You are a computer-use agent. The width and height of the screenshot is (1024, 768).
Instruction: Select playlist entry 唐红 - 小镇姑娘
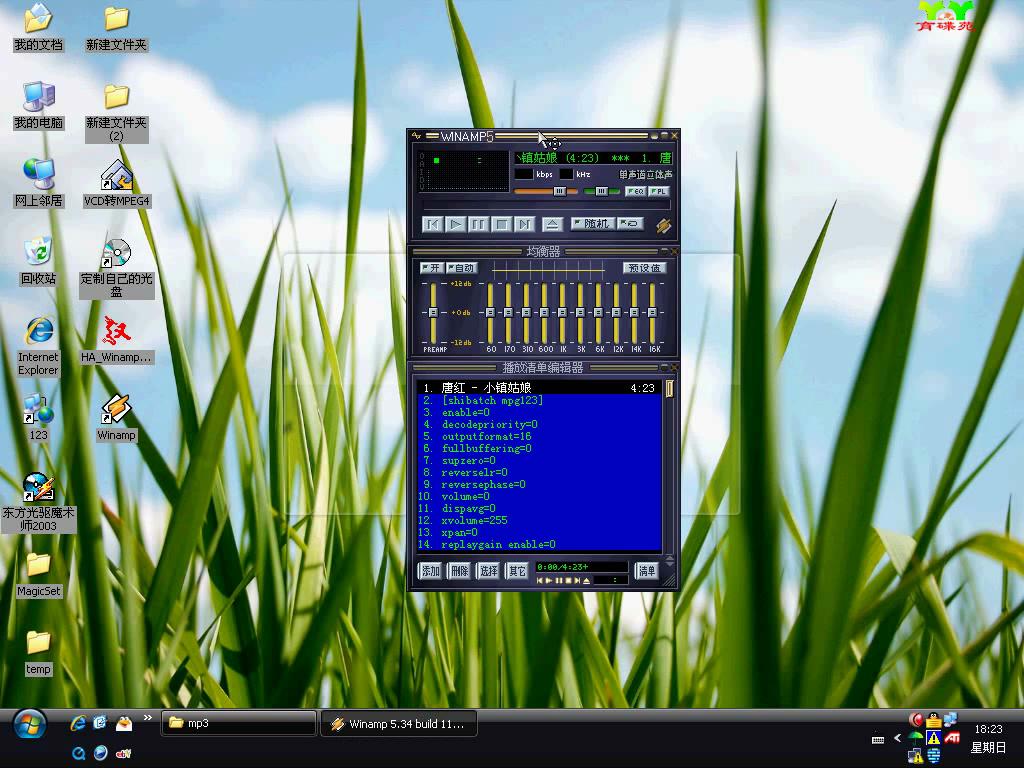point(539,388)
